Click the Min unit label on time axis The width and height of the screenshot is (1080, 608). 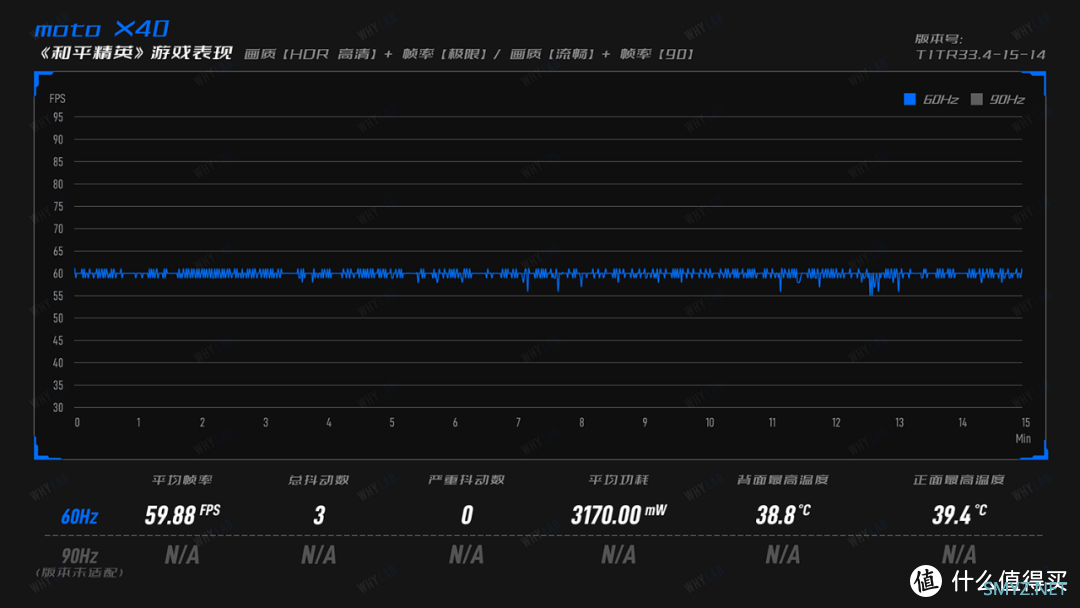coord(1023,439)
